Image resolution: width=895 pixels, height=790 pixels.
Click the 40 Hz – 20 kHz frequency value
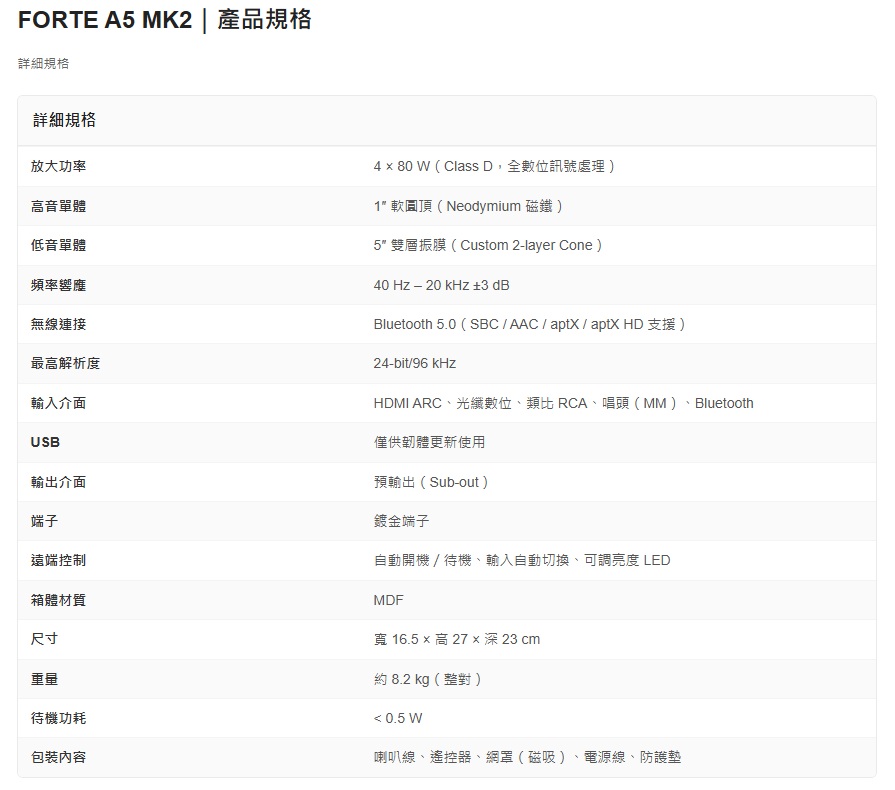pyautogui.click(x=441, y=285)
